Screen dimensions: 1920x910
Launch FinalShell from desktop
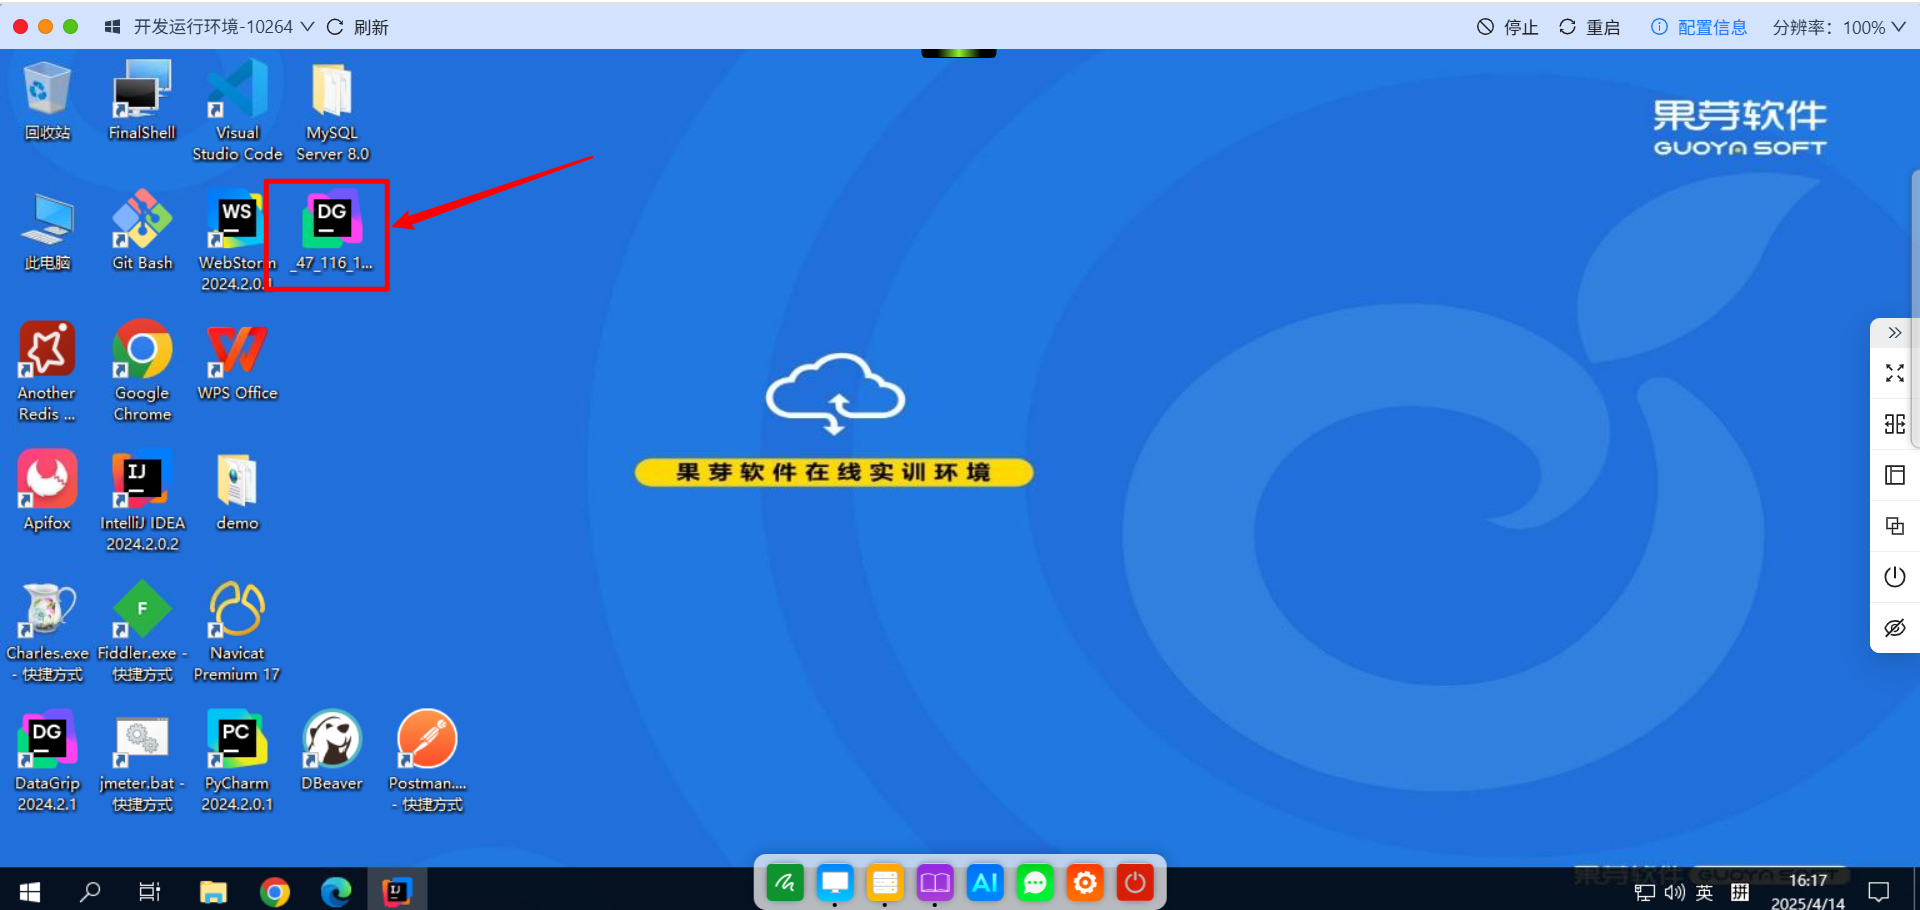tap(142, 100)
